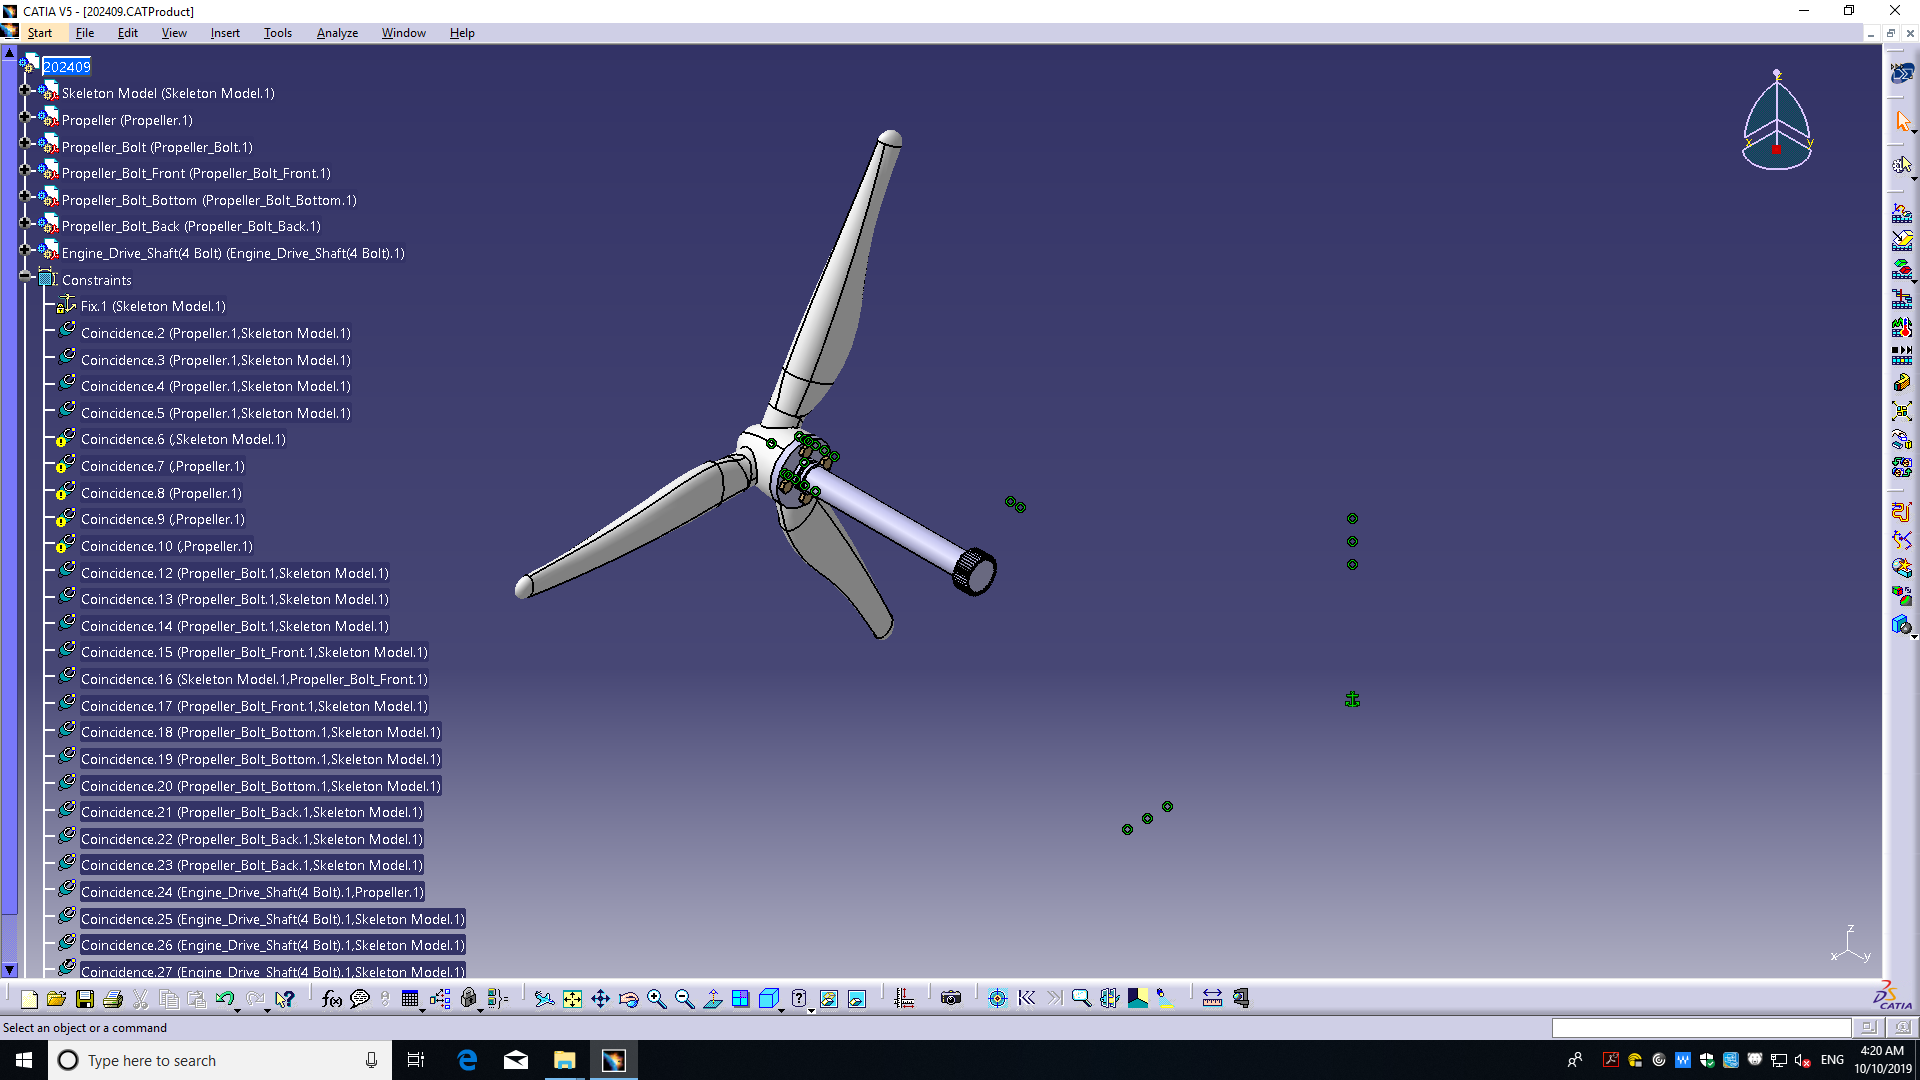Click the Zoom In magnifier icon
The image size is (1920, 1080).
tap(657, 998)
